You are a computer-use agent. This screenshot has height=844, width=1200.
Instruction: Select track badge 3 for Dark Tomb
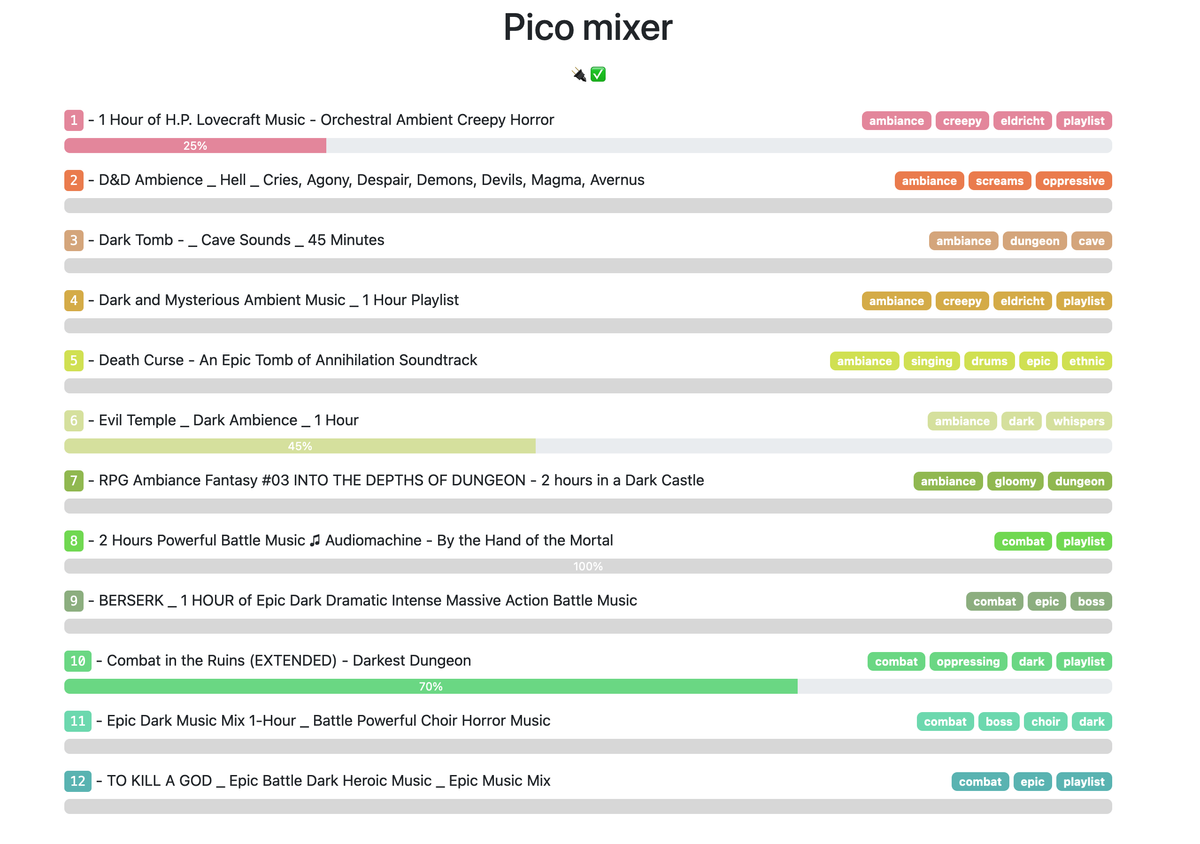coord(73,240)
